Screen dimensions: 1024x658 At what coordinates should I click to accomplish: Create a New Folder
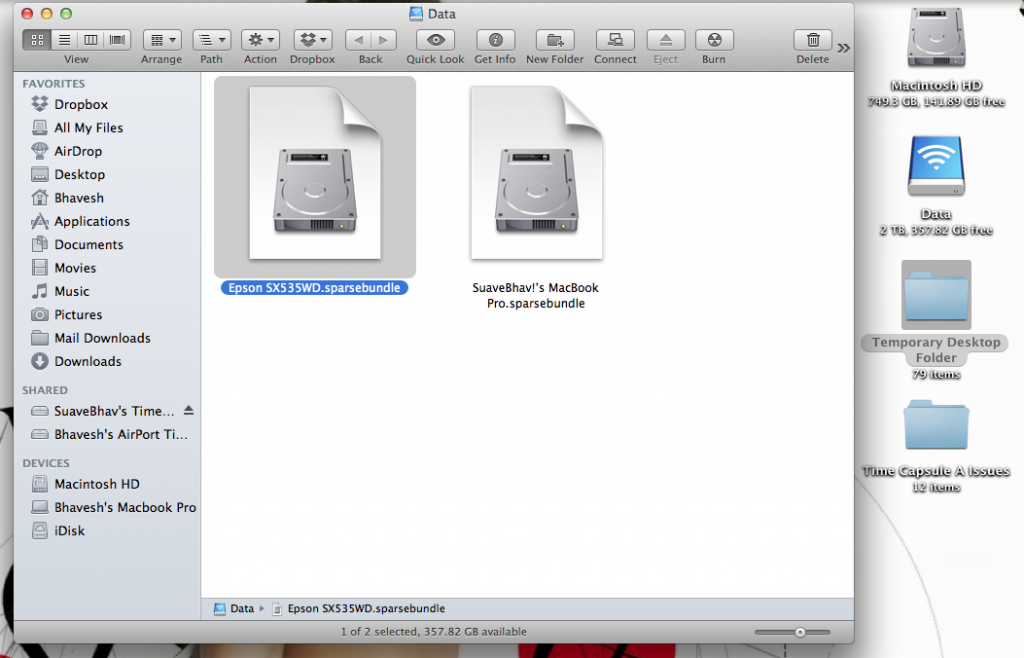tap(555, 40)
